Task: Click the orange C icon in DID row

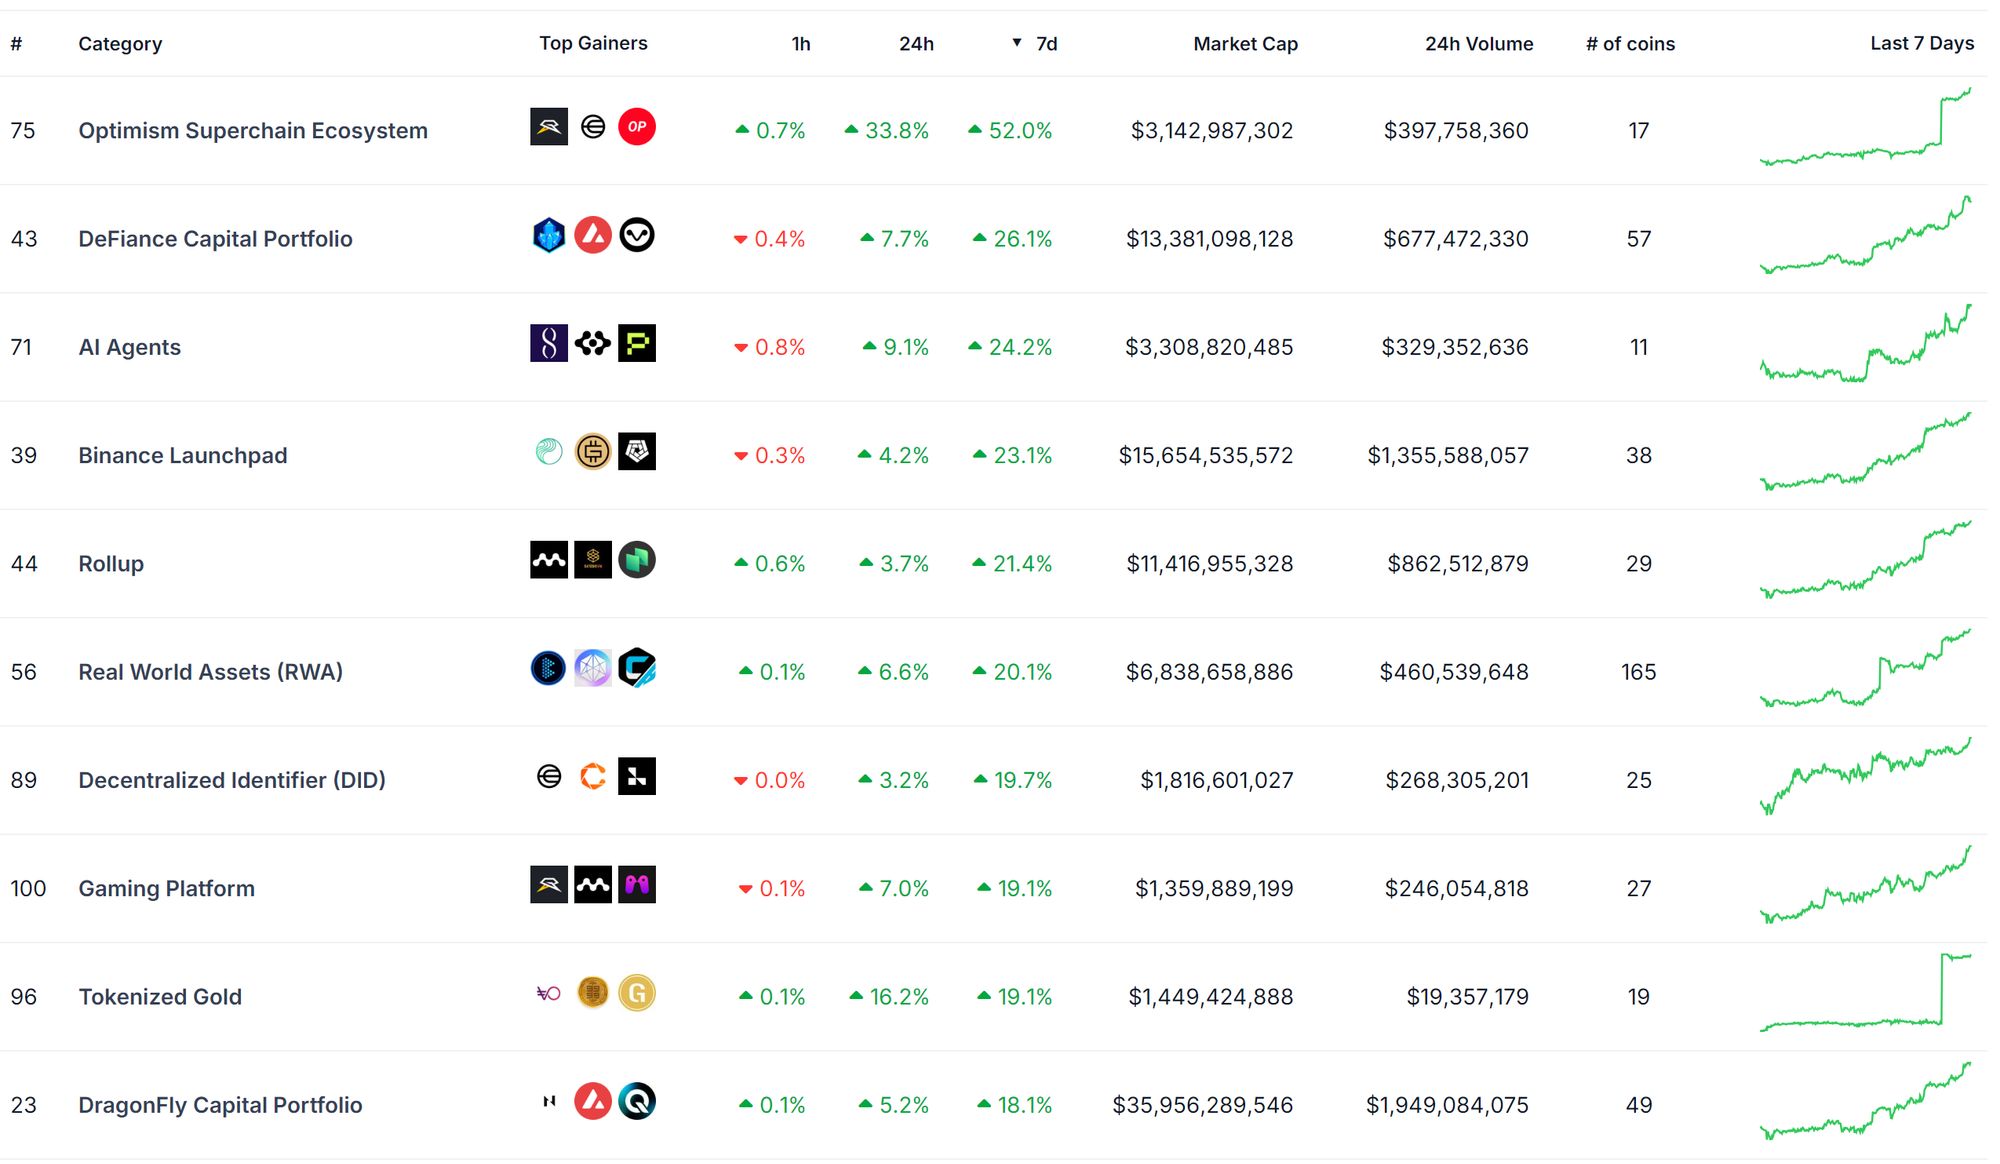Action: point(593,777)
